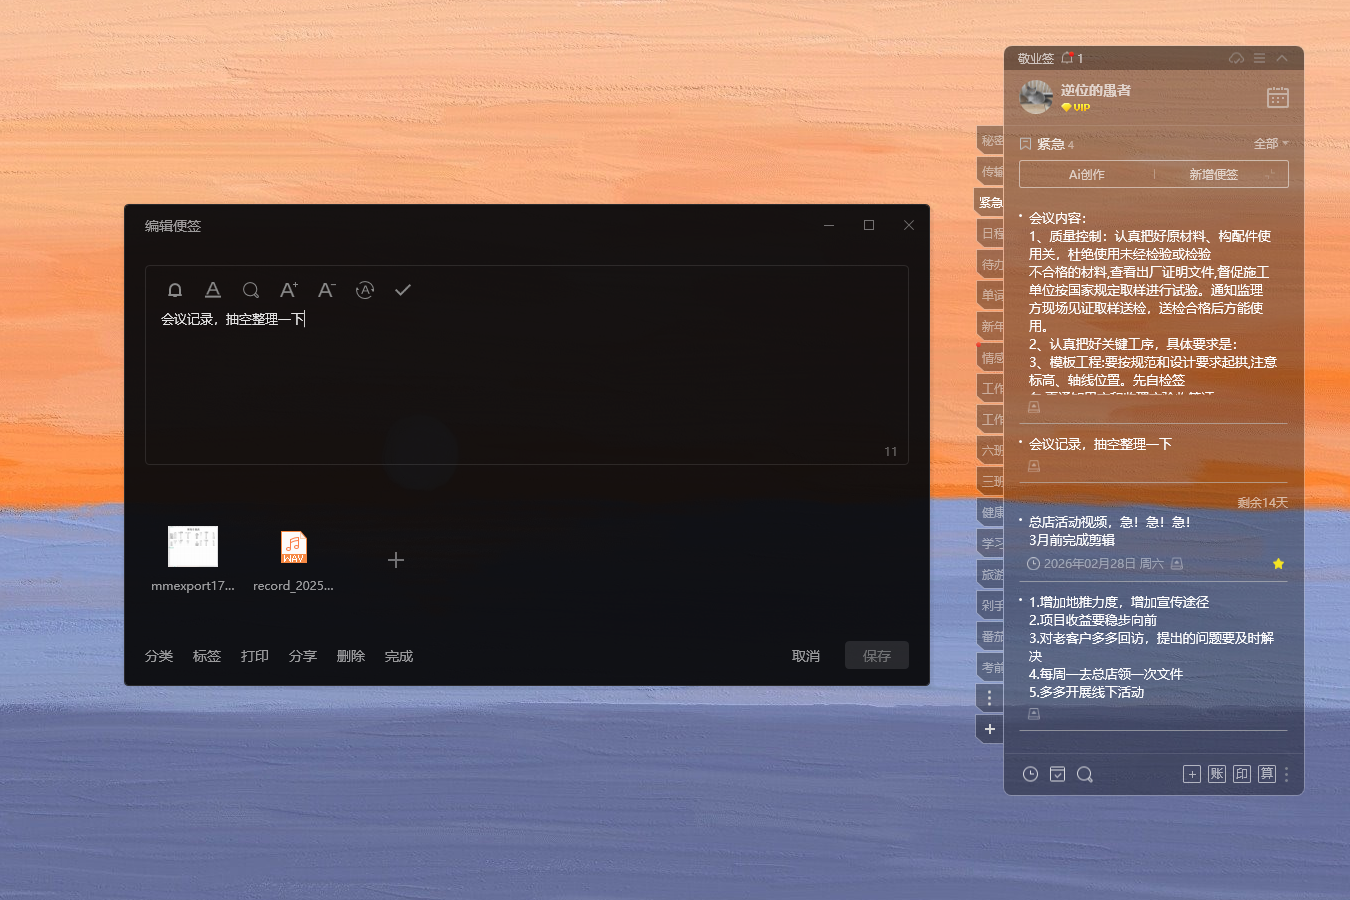Open the 印 print tool
The height and width of the screenshot is (900, 1350).
[1241, 773]
